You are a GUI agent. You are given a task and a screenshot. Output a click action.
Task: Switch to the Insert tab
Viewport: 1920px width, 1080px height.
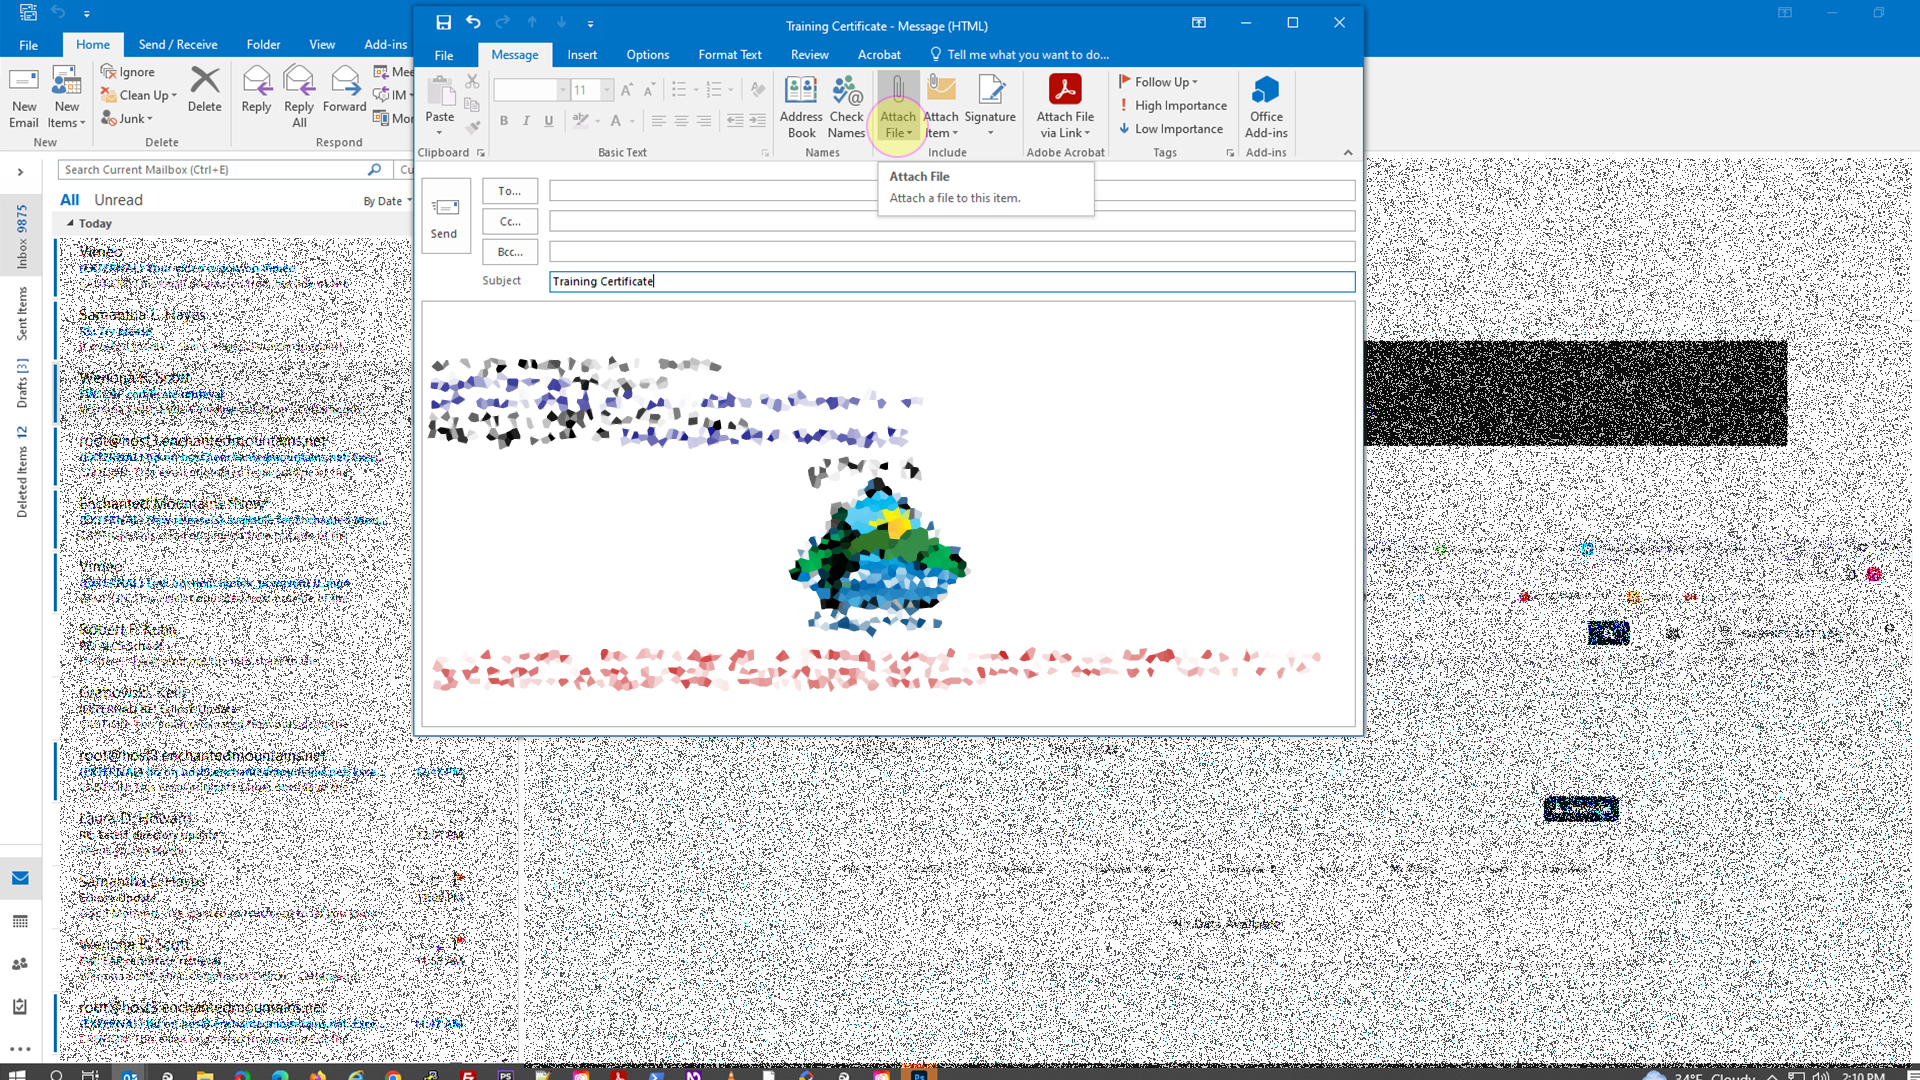coord(581,54)
